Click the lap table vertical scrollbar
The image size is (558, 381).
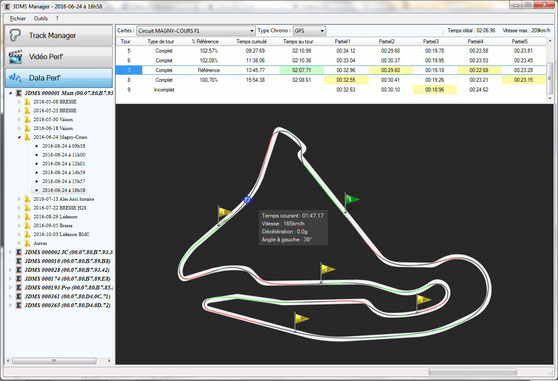tap(549, 71)
